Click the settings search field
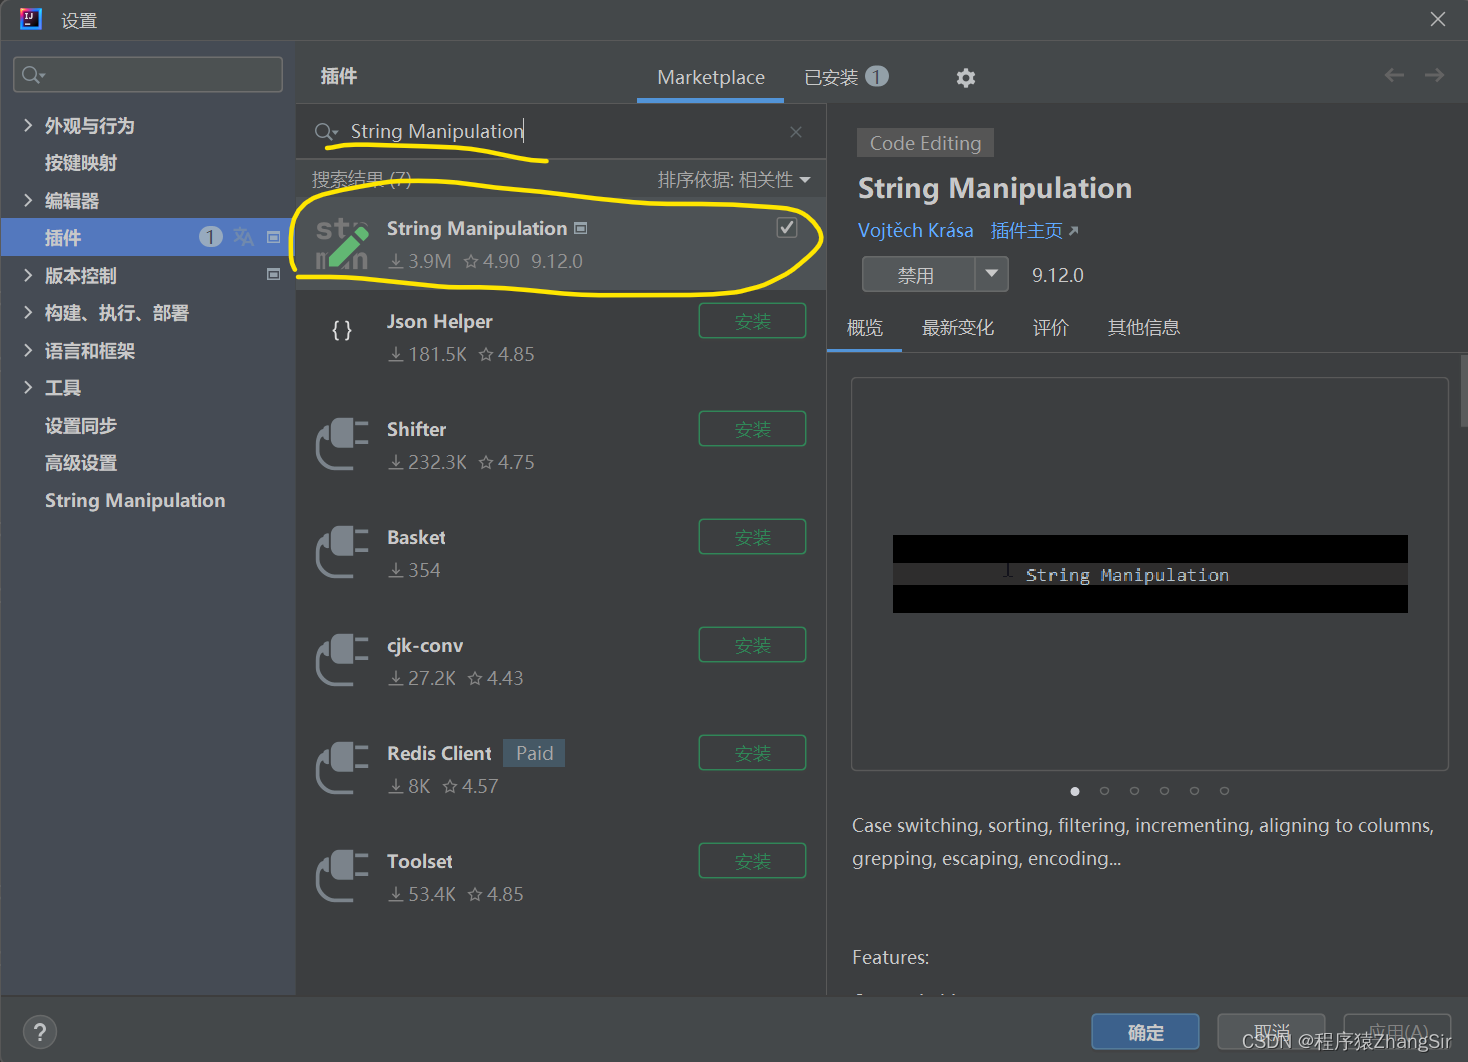 [x=148, y=75]
